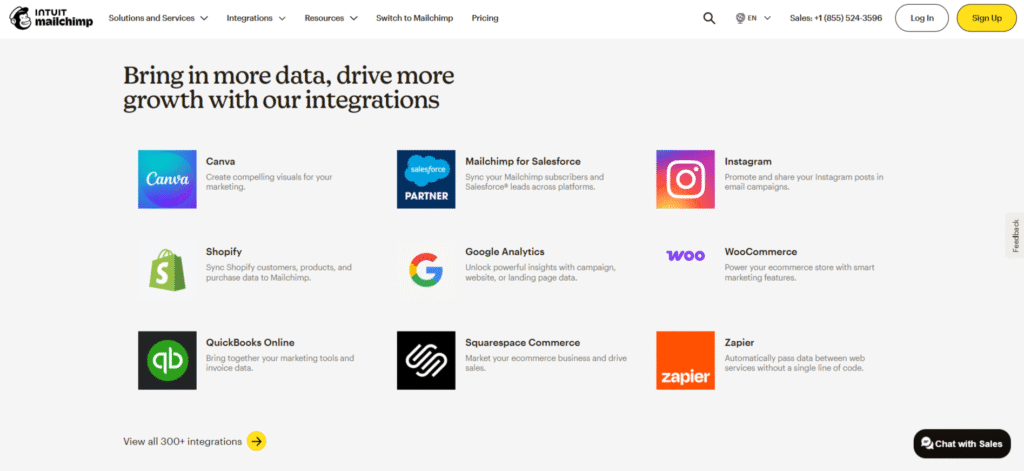Click the QuickBooks logo tile
1024x471 pixels.
point(167,361)
